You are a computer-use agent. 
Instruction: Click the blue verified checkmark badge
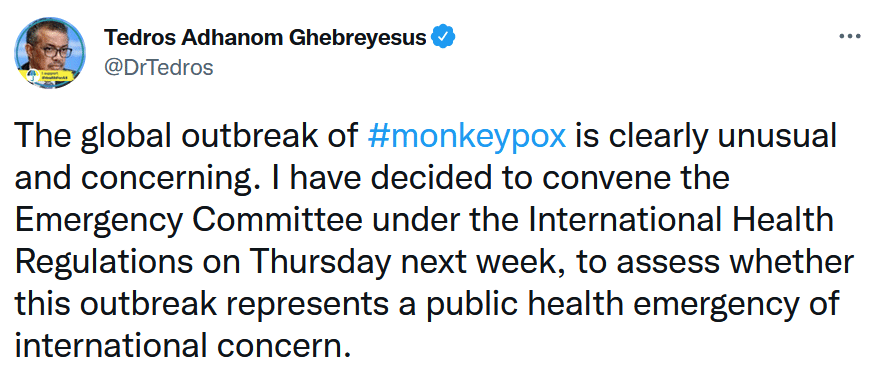(x=444, y=37)
